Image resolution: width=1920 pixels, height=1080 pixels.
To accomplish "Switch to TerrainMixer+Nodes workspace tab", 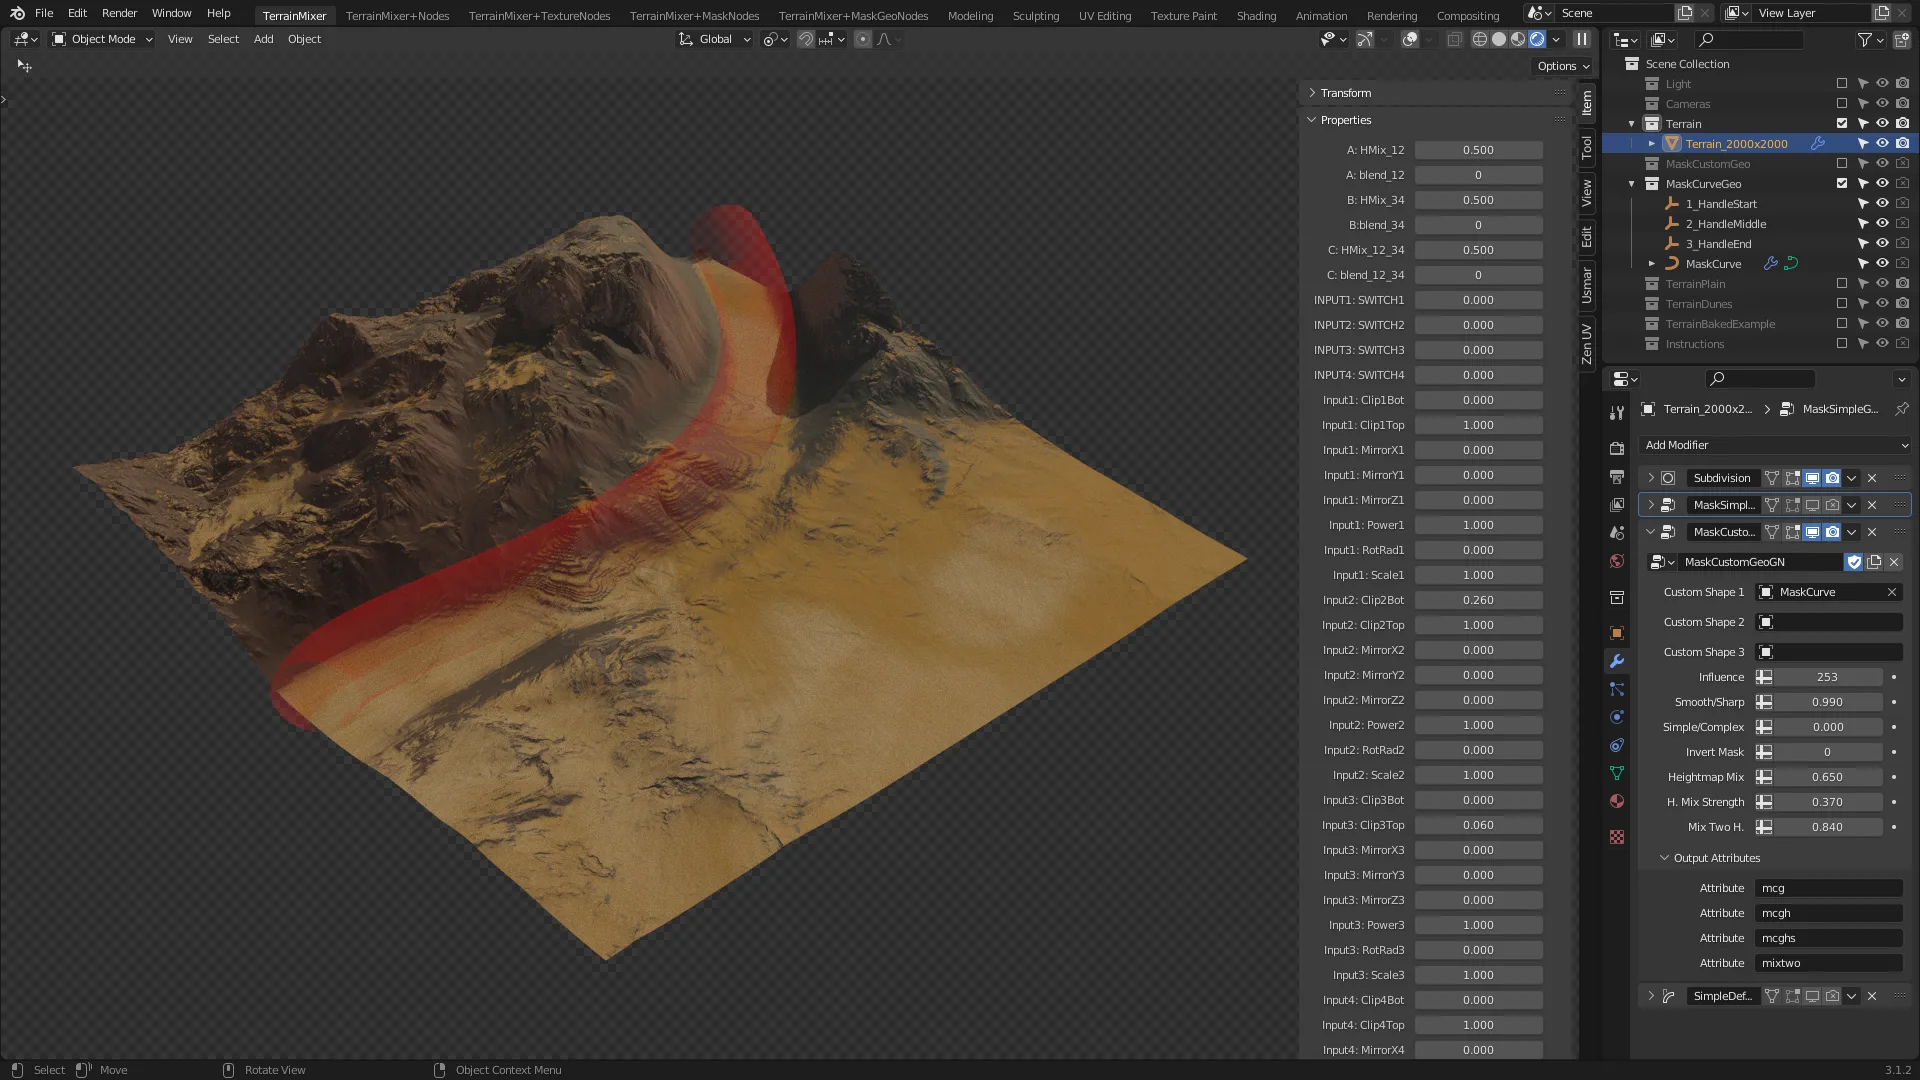I will [x=397, y=15].
